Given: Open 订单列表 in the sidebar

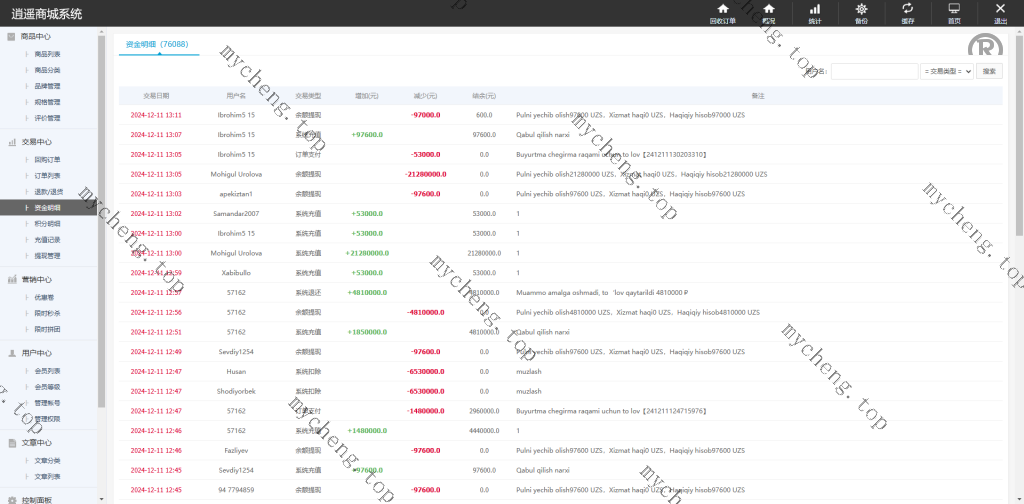Looking at the screenshot, I should (47, 175).
